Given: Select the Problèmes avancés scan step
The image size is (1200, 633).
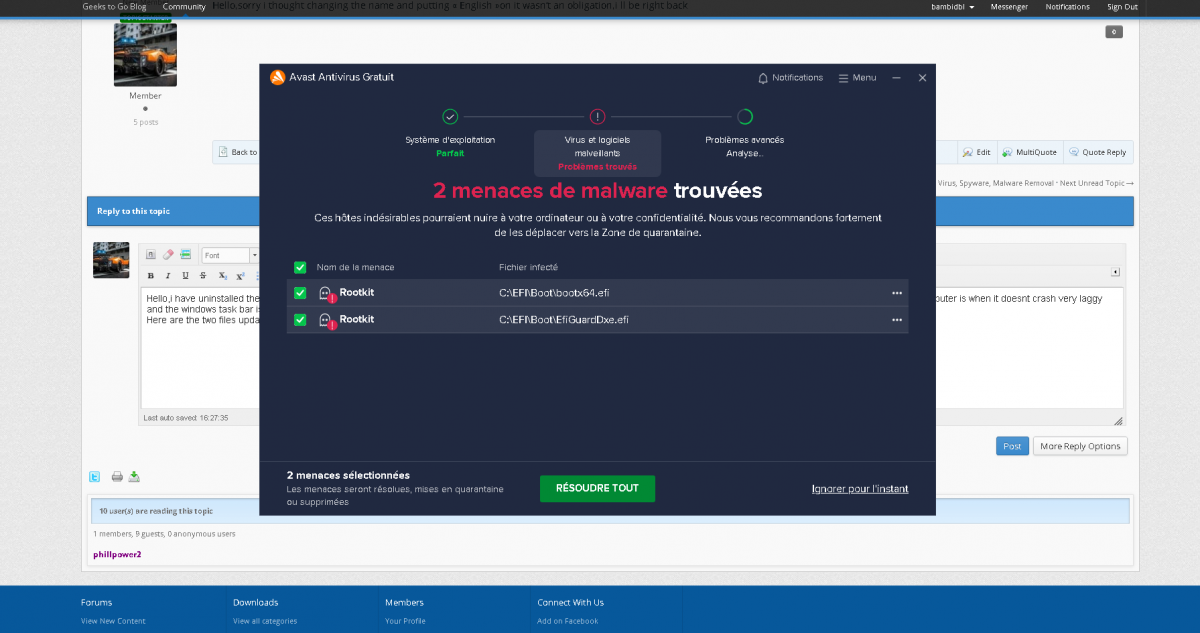Looking at the screenshot, I should click(x=744, y=146).
